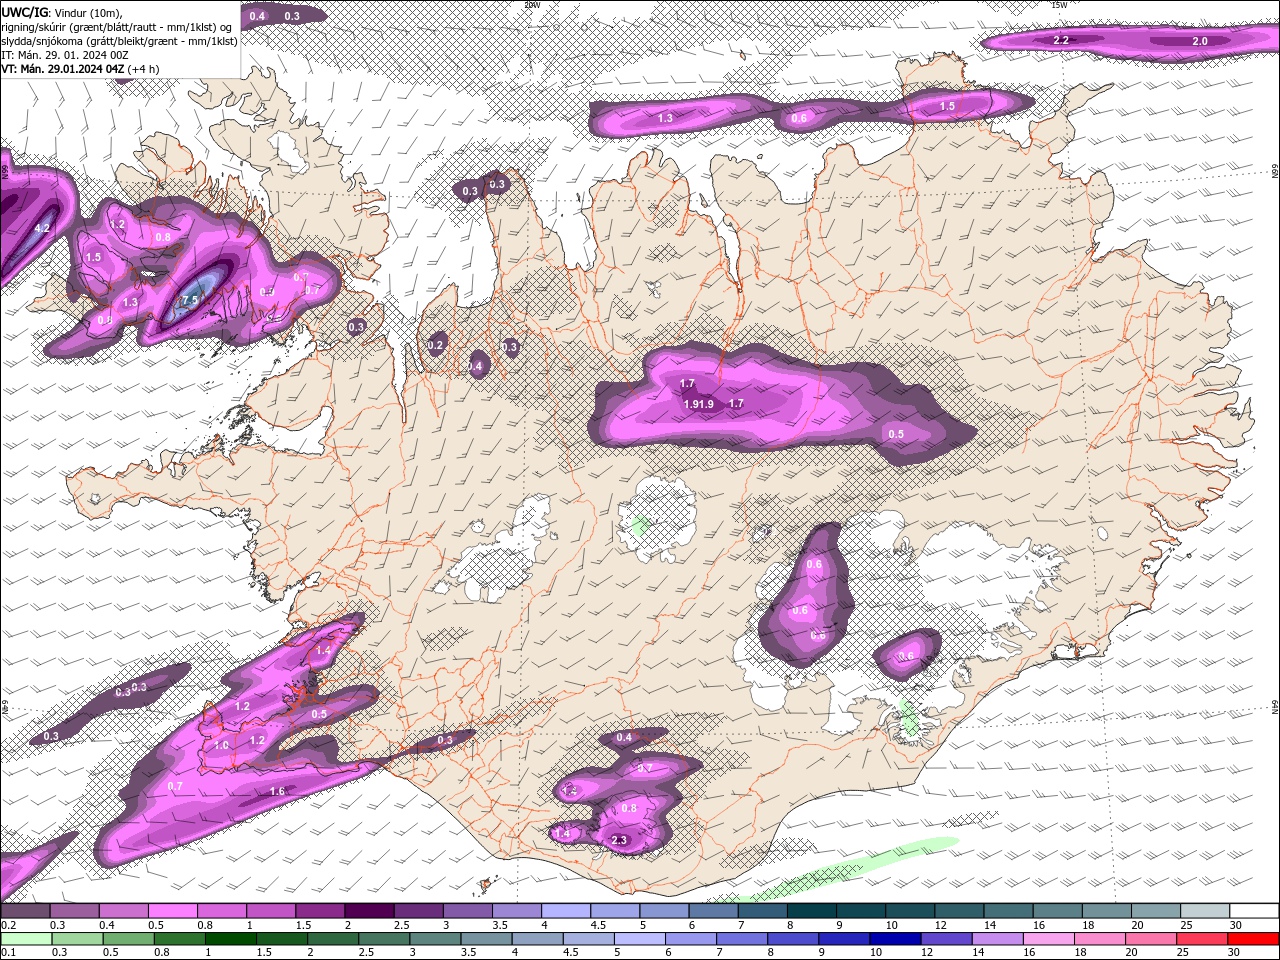Image resolution: width=1280 pixels, height=960 pixels.
Task: Click the 4.2 value at the far west edge
Action: tap(42, 228)
